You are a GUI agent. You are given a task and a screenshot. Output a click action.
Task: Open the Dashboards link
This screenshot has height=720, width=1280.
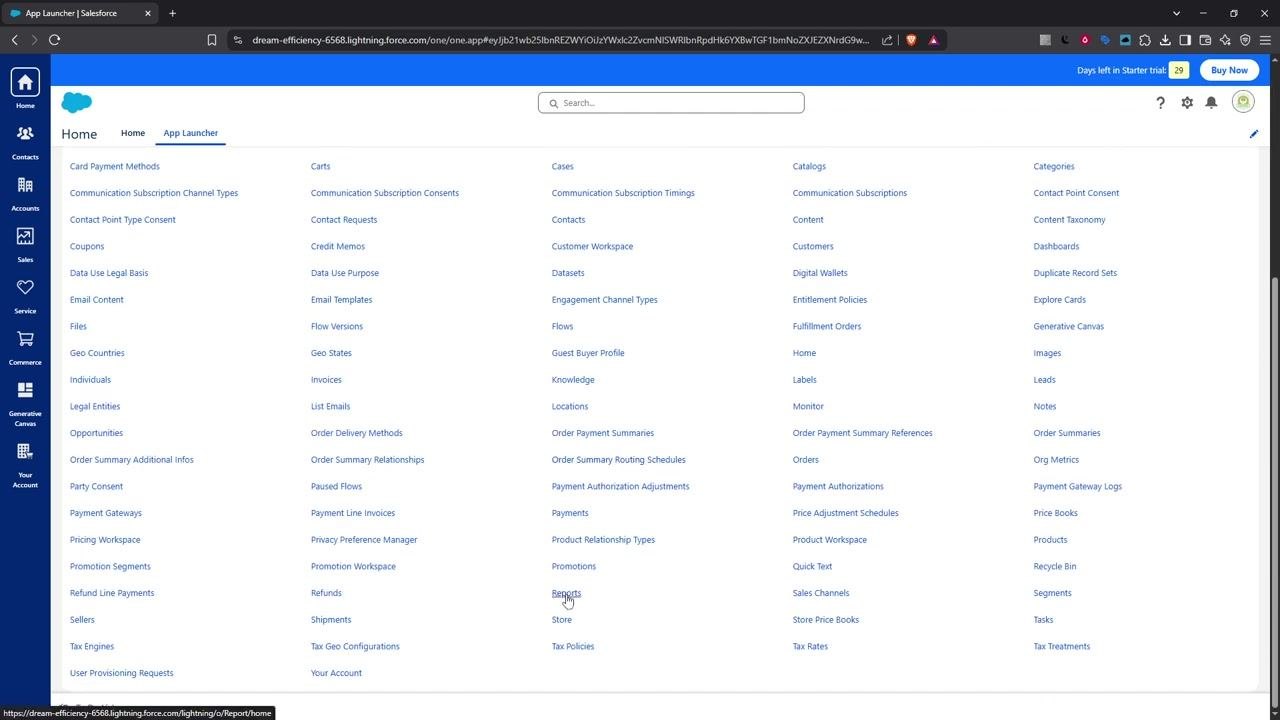1056,246
